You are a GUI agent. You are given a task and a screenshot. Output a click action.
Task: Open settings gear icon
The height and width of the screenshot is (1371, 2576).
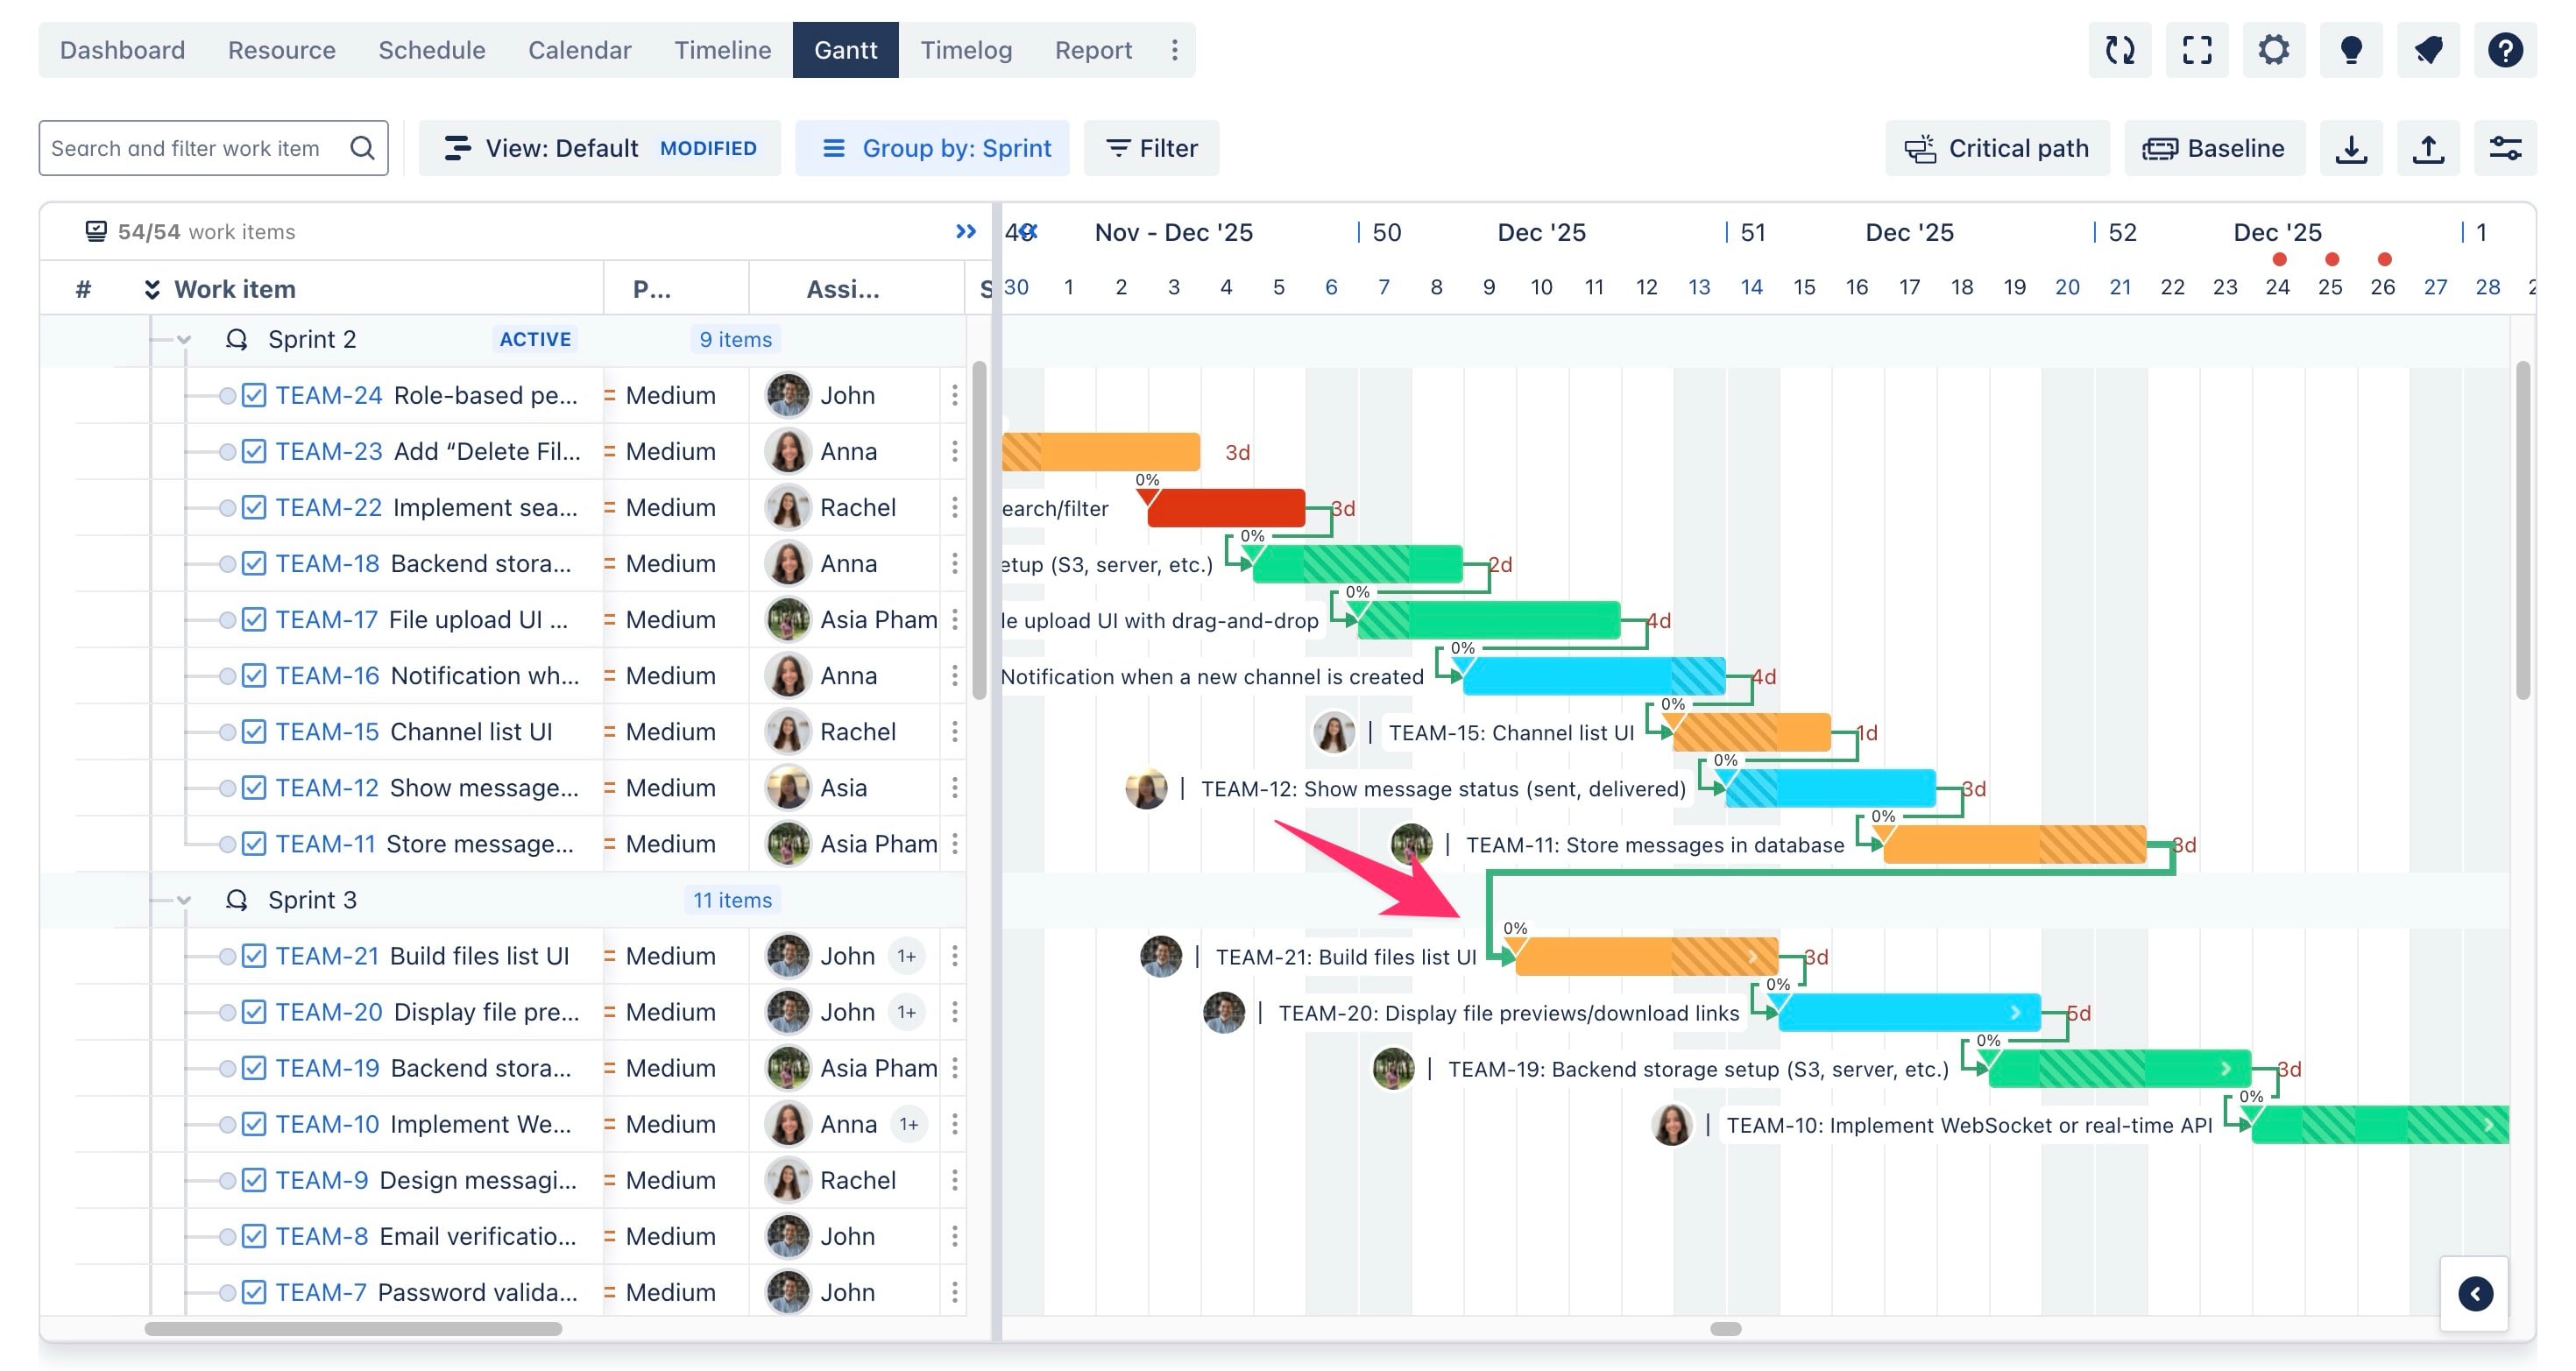(2273, 50)
